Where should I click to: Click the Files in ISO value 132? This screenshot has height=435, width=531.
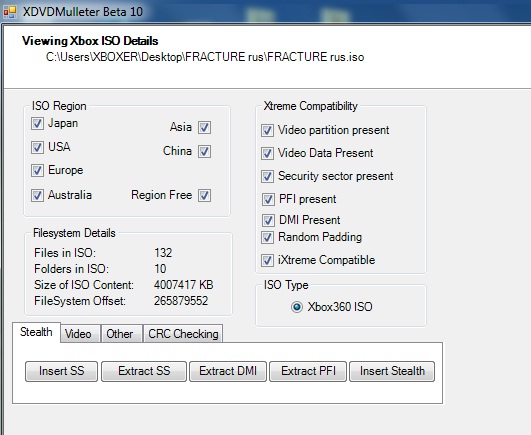pyautogui.click(x=163, y=253)
